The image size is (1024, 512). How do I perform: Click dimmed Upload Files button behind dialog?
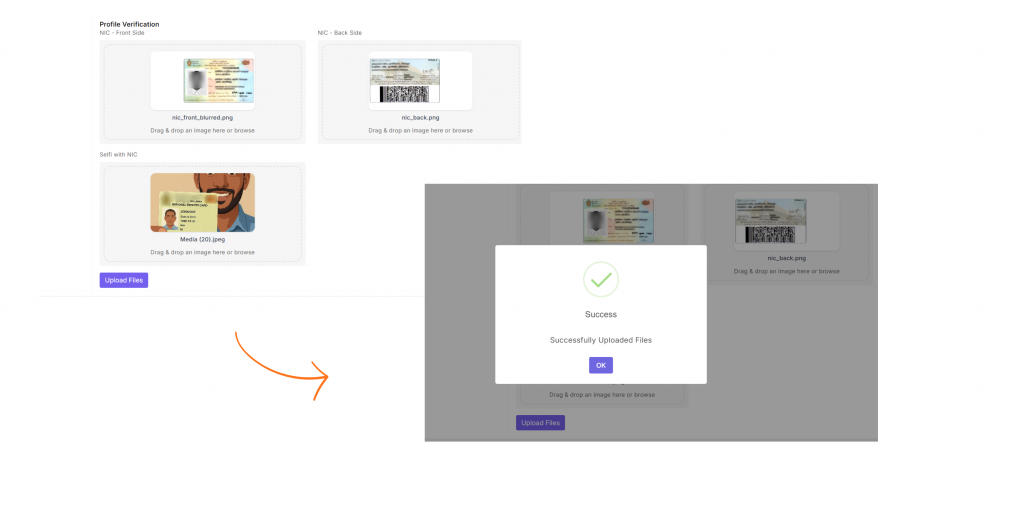[x=540, y=423]
